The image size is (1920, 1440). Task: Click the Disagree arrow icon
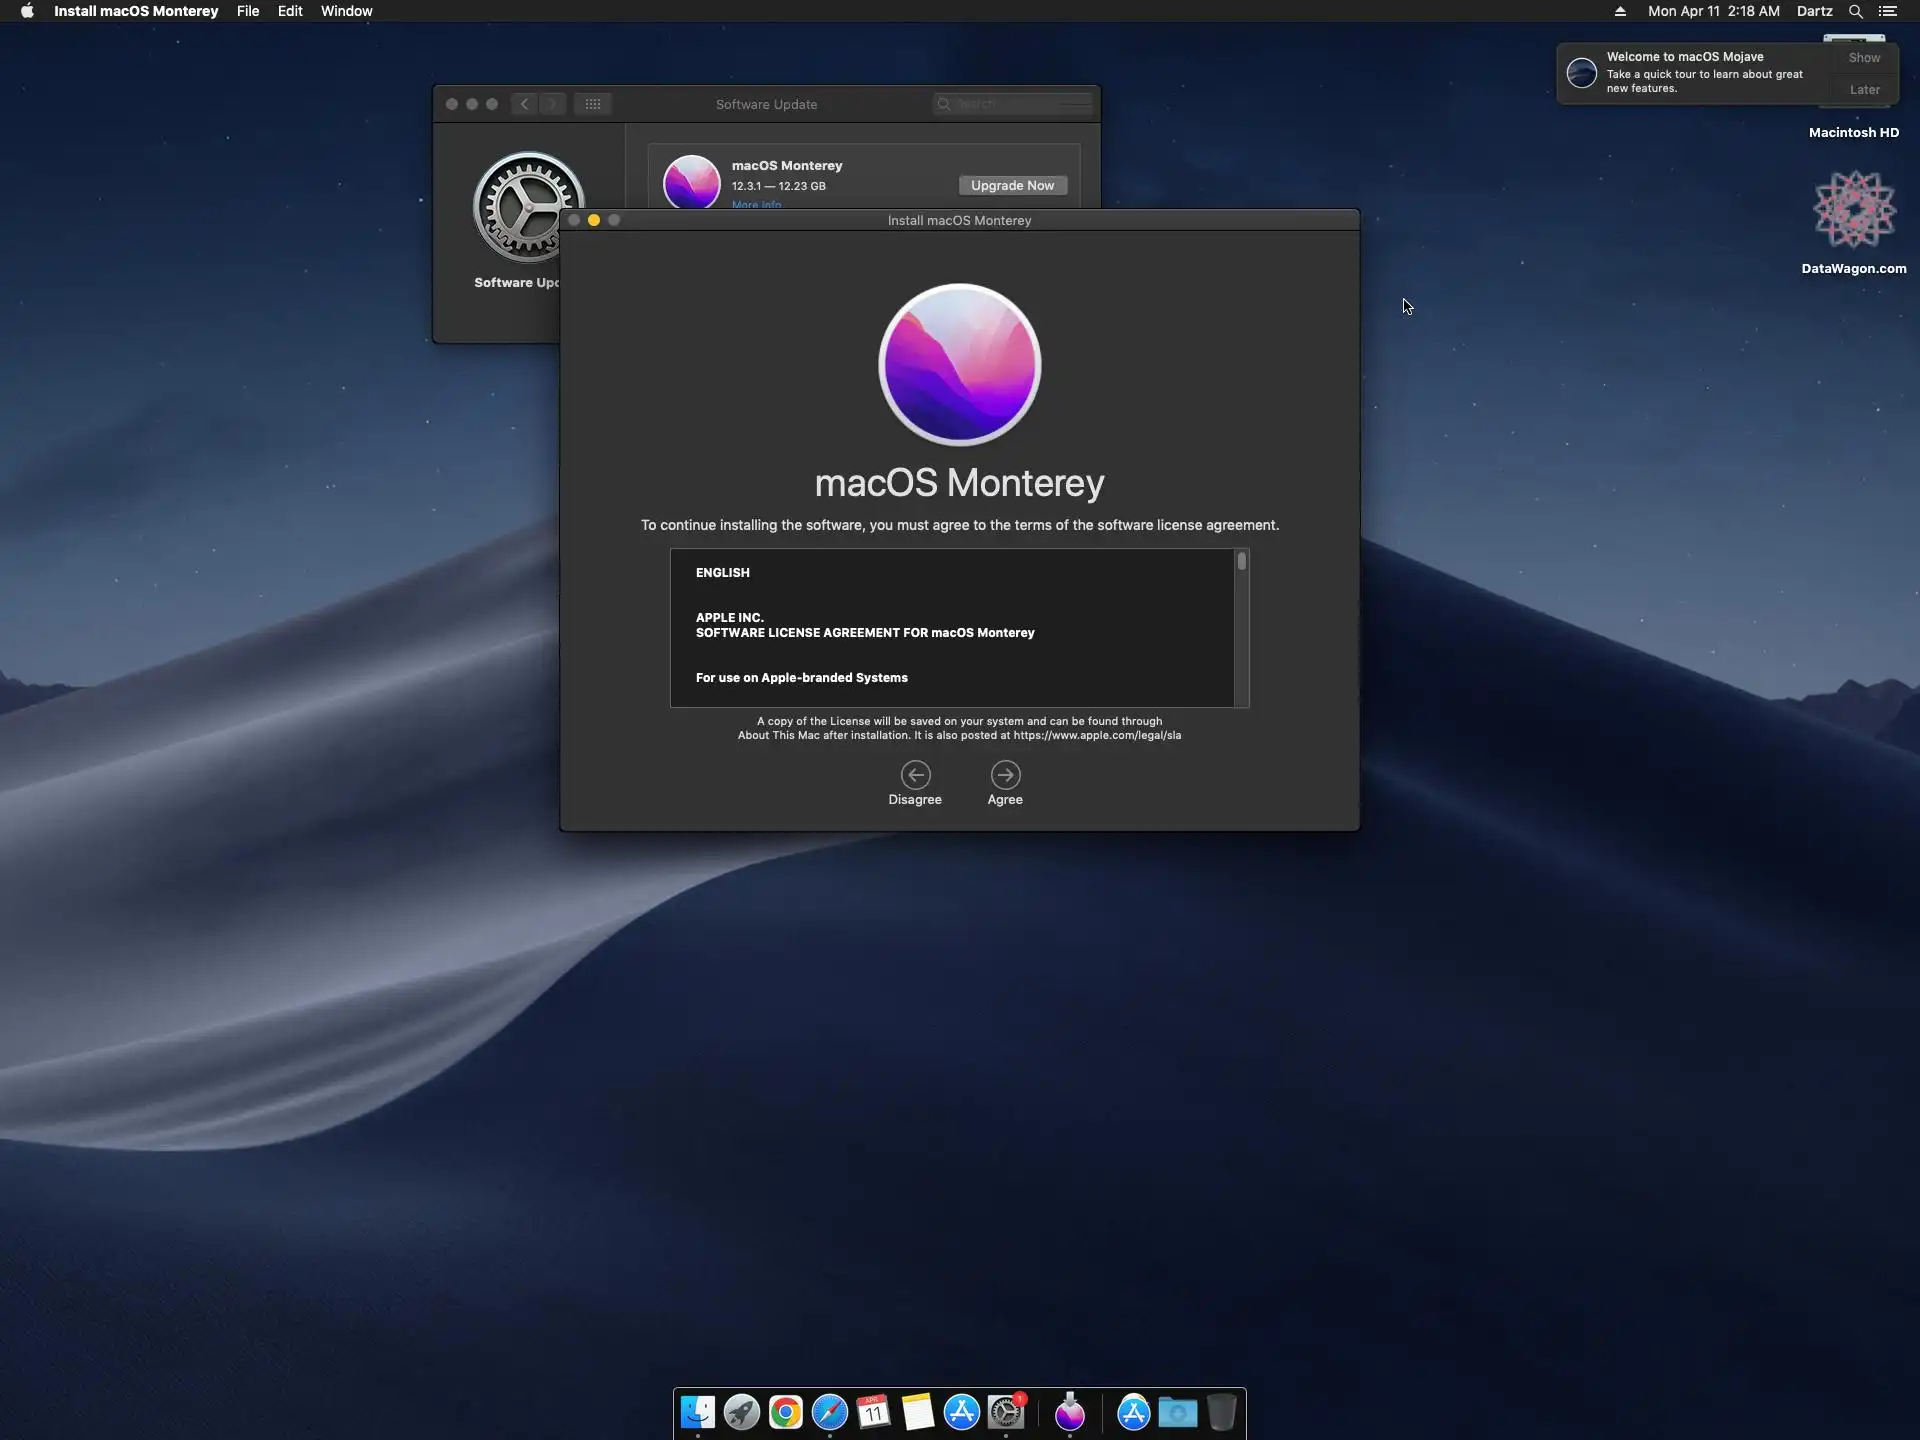tap(915, 775)
